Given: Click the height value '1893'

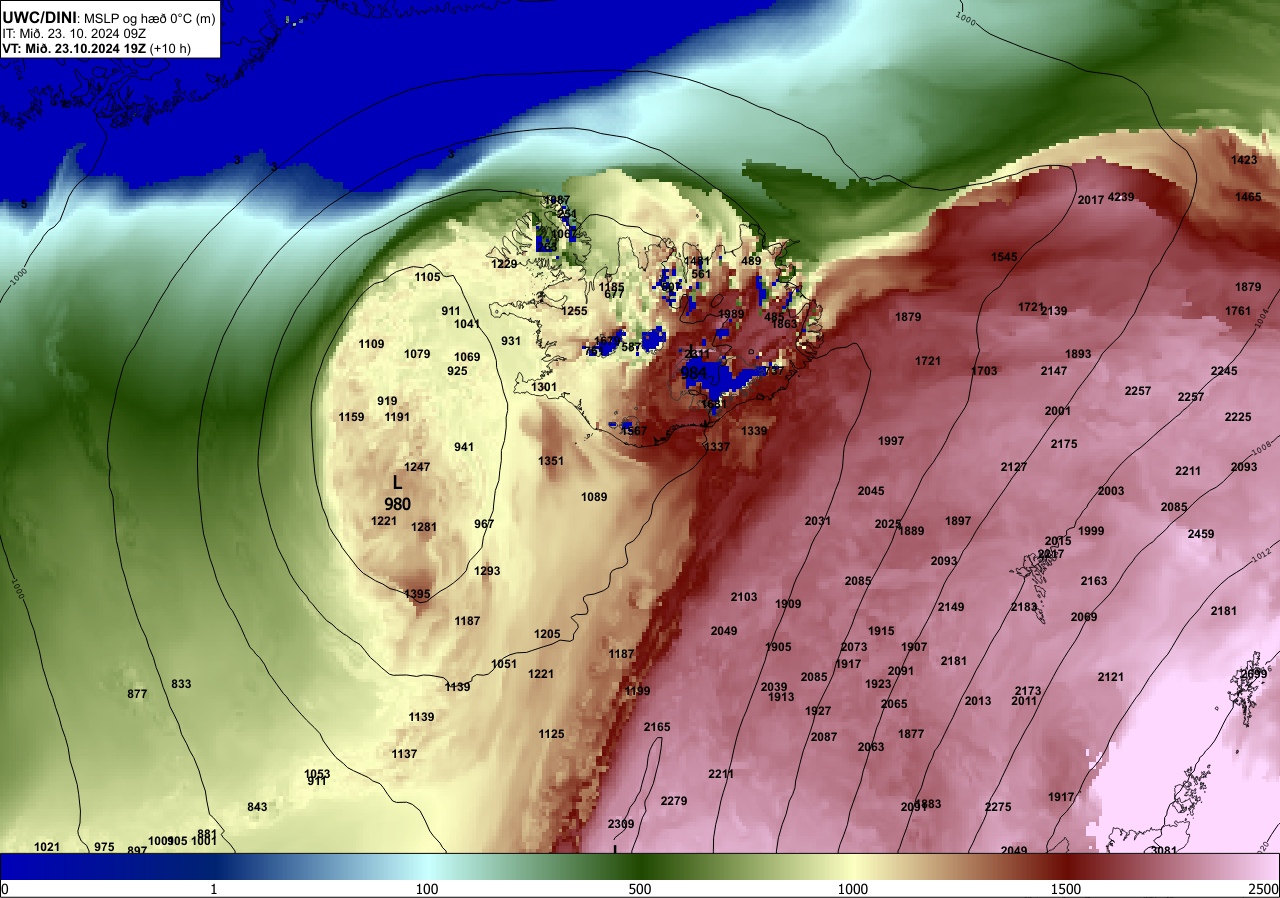Looking at the screenshot, I should tap(1078, 354).
